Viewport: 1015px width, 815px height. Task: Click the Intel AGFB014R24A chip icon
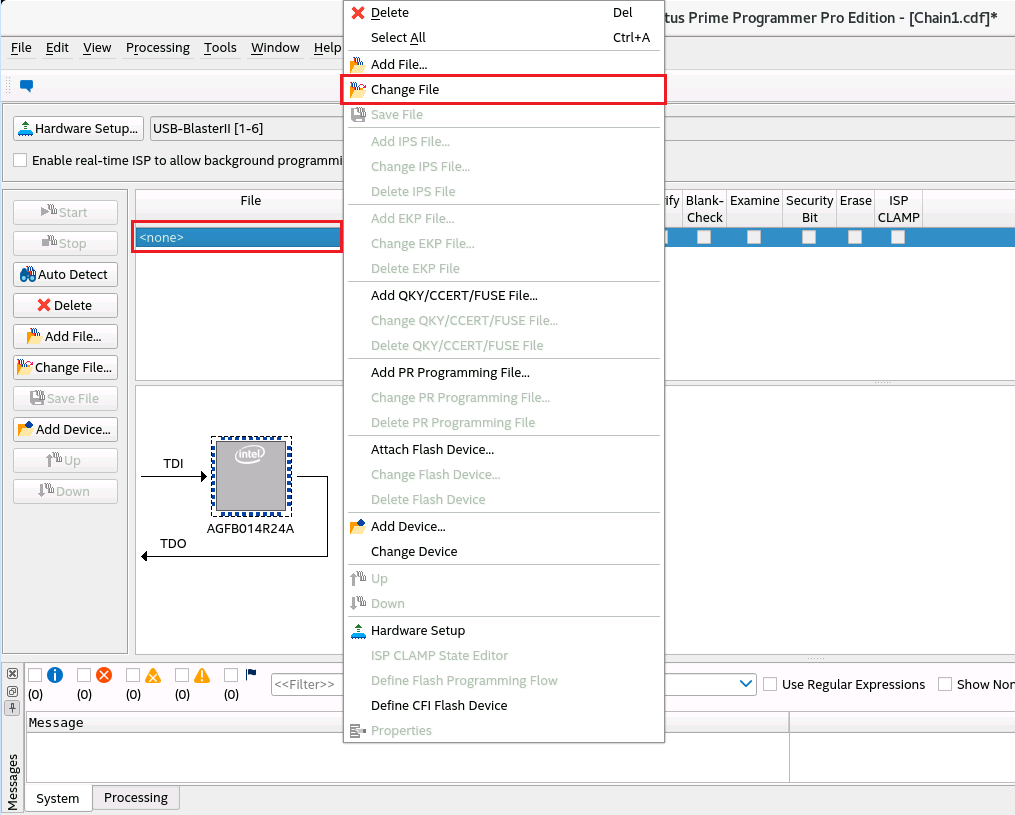click(x=251, y=477)
